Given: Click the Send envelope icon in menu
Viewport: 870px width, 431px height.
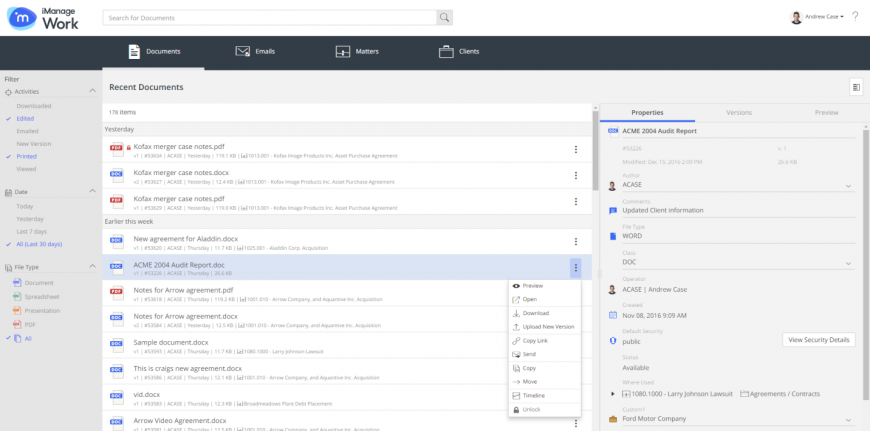Looking at the screenshot, I should (516, 354).
